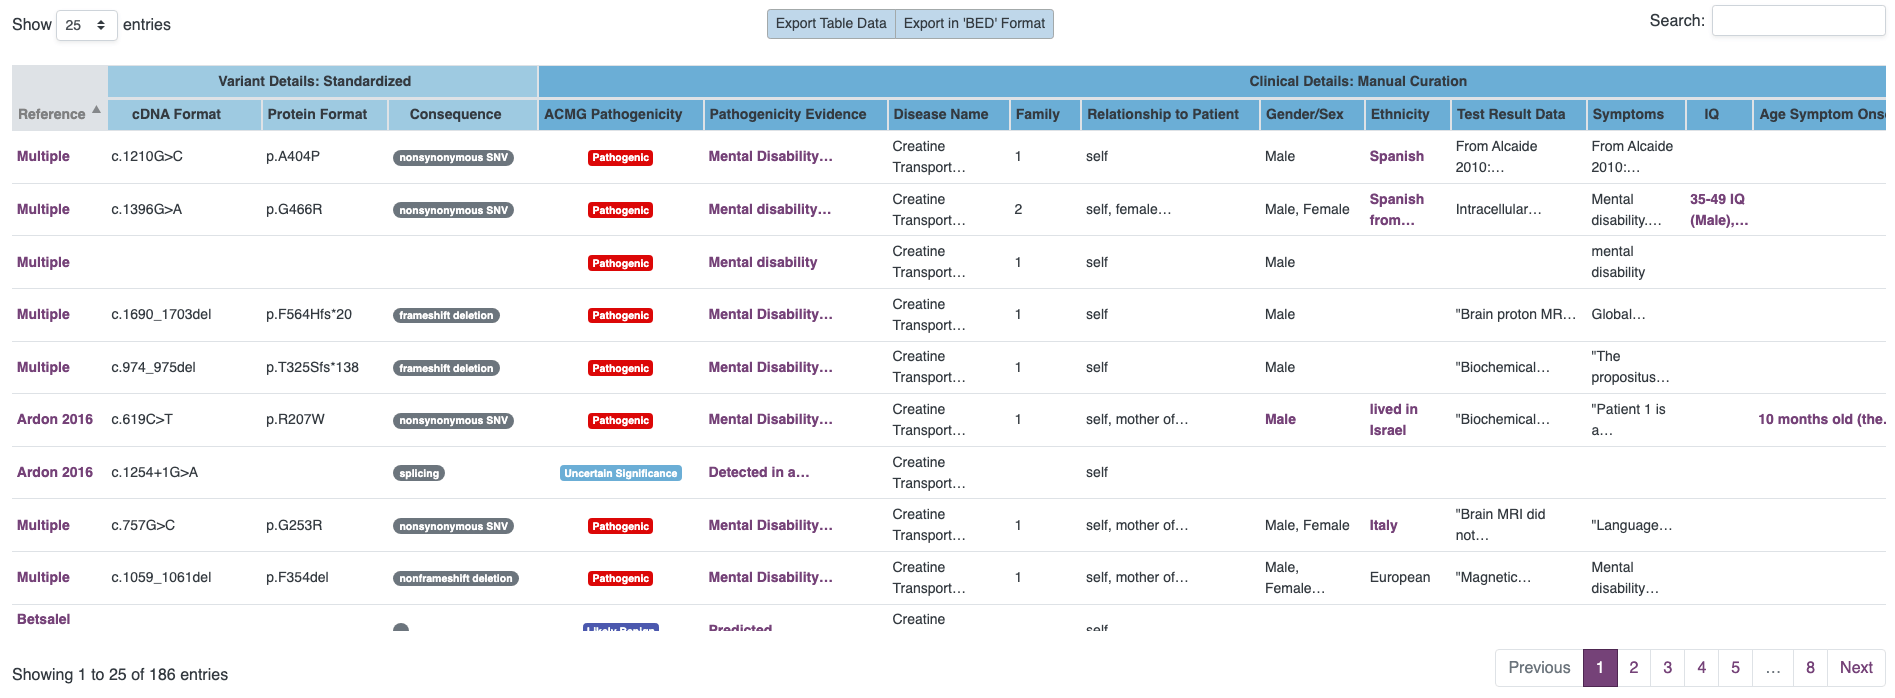Open Ardon 2016 reference for c.1254+1G>A
This screenshot has height=698, width=1895.
(55, 472)
